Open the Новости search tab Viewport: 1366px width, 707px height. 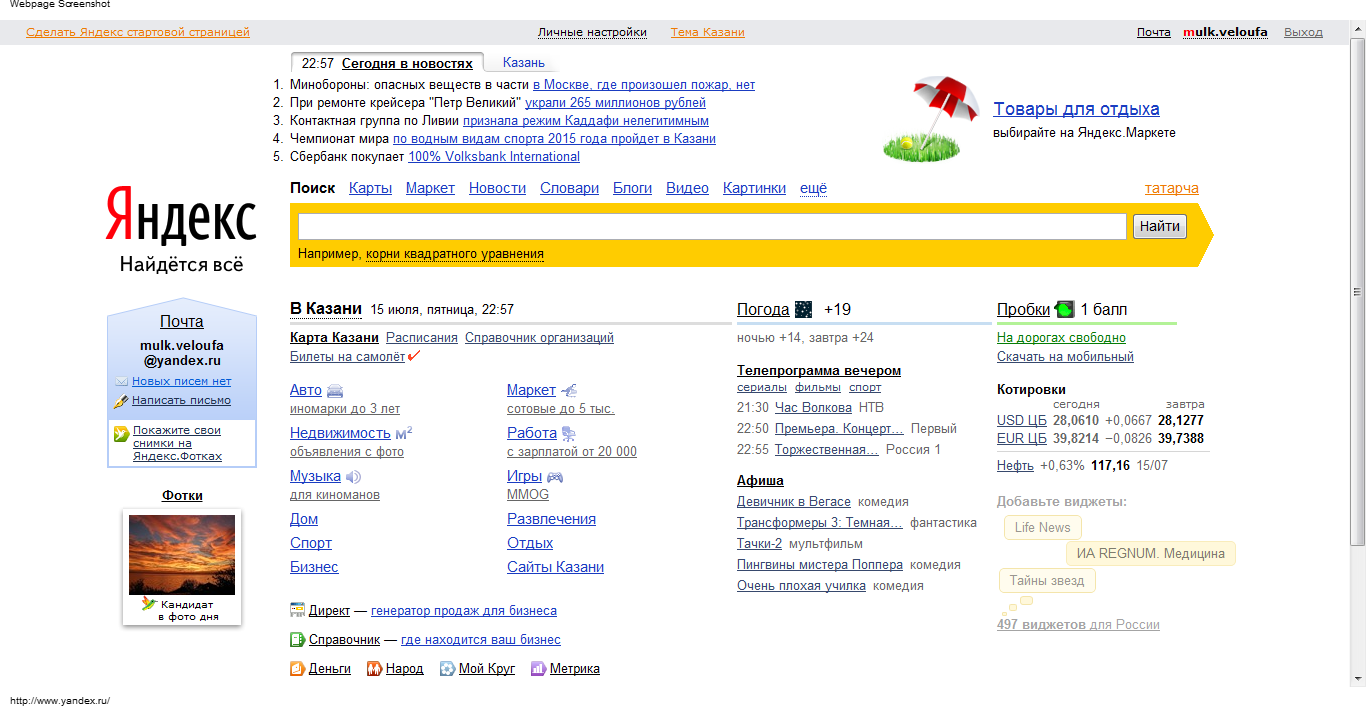[x=497, y=188]
